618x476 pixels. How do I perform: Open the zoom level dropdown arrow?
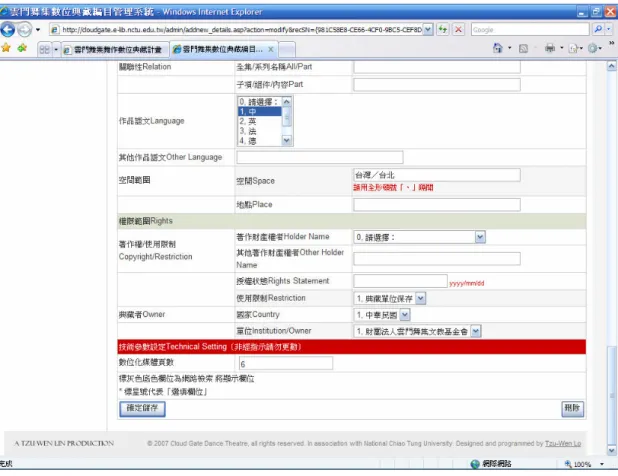[602, 464]
